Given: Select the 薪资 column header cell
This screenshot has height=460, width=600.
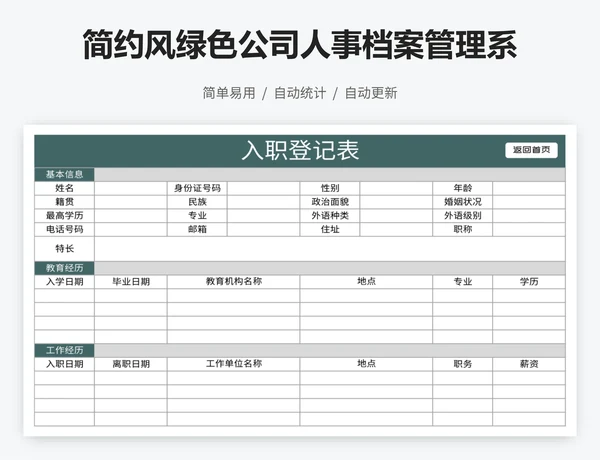Looking at the screenshot, I should [529, 364].
